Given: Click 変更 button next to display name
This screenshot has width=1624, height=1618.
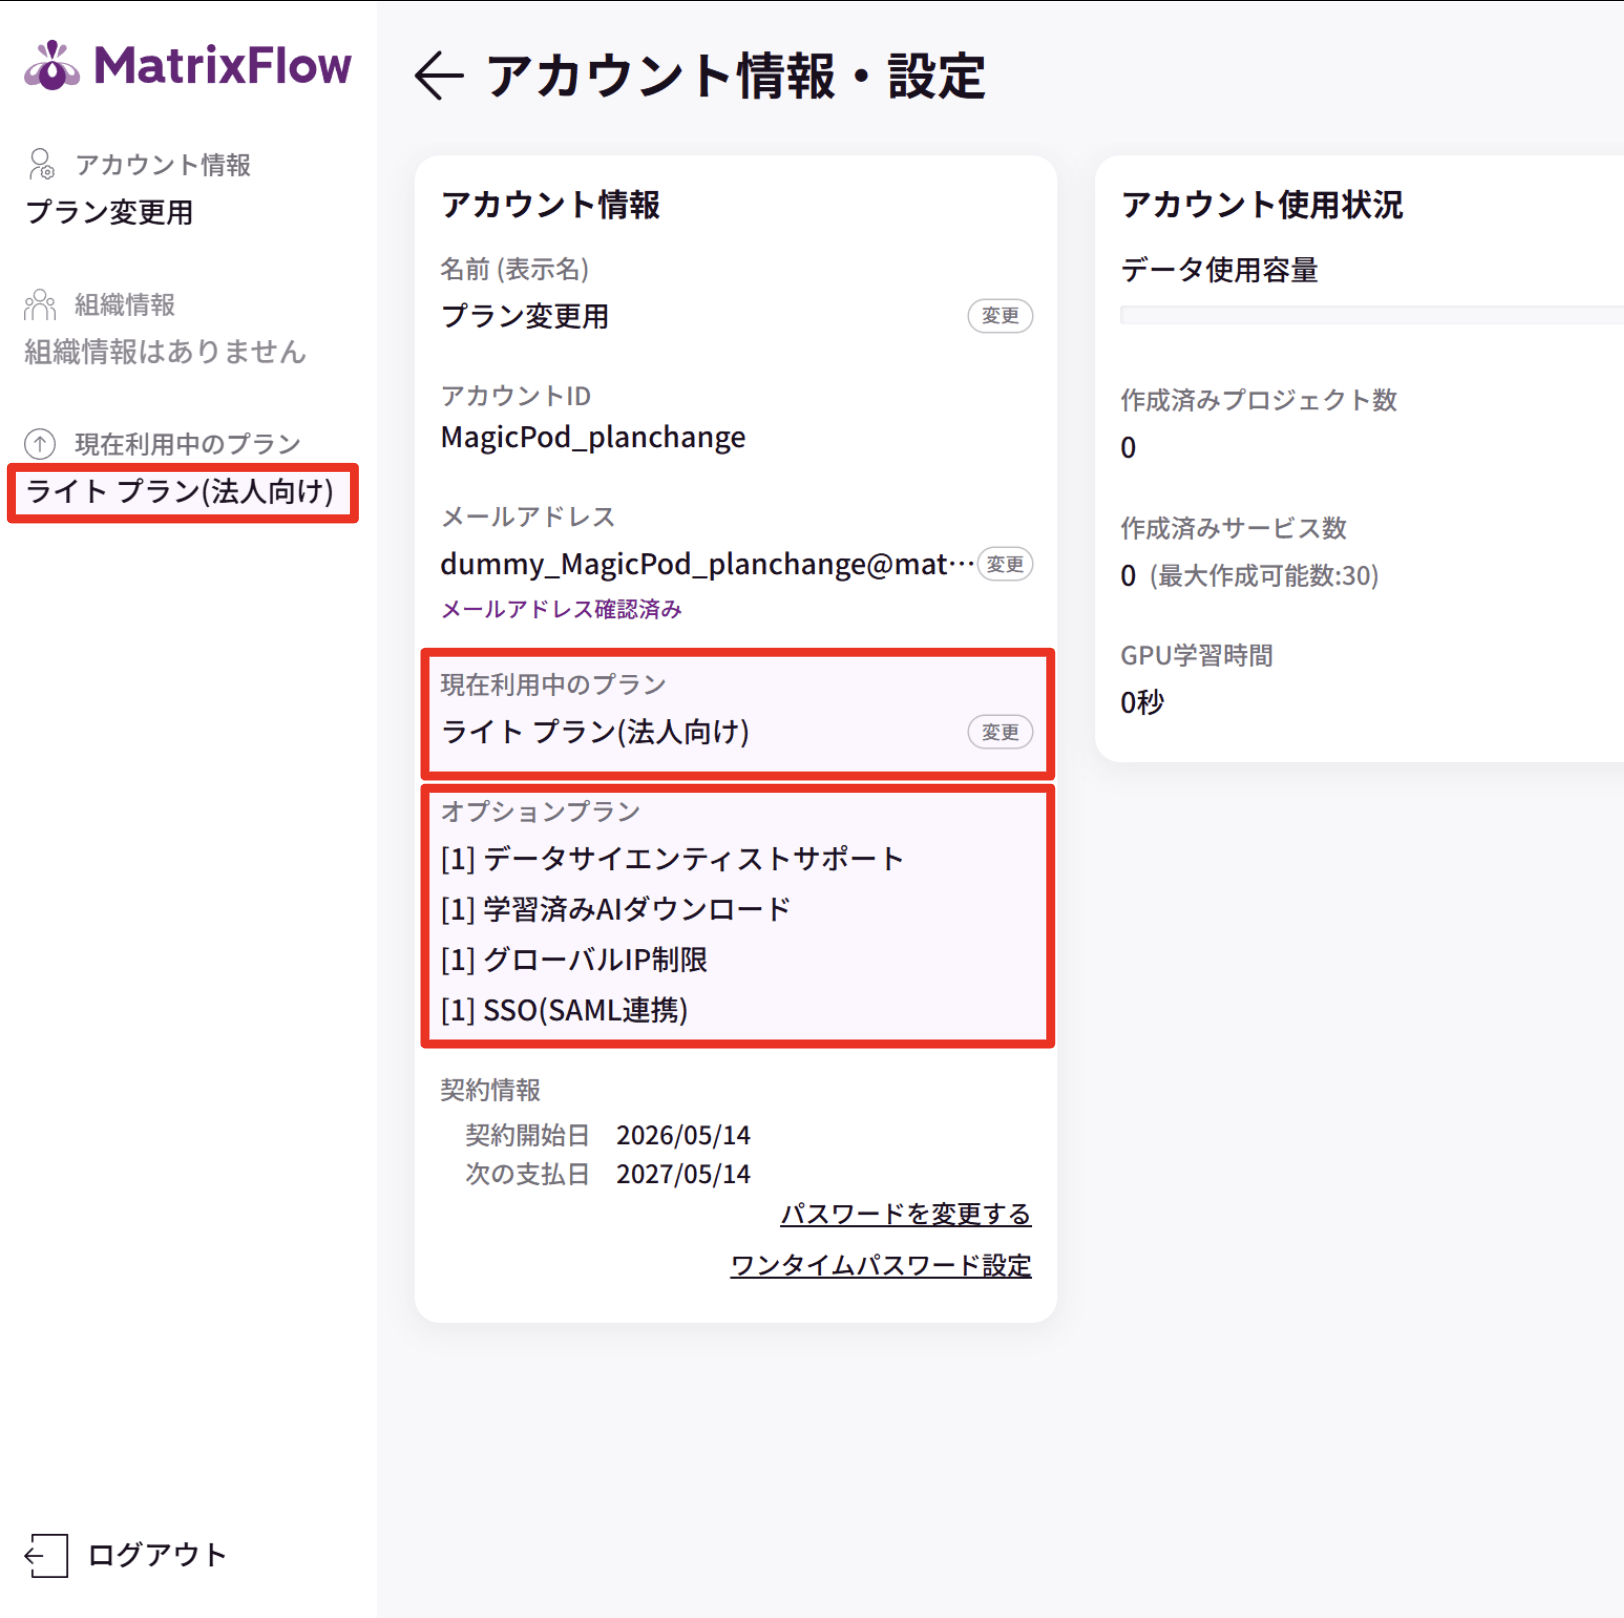Looking at the screenshot, I should point(1000,316).
